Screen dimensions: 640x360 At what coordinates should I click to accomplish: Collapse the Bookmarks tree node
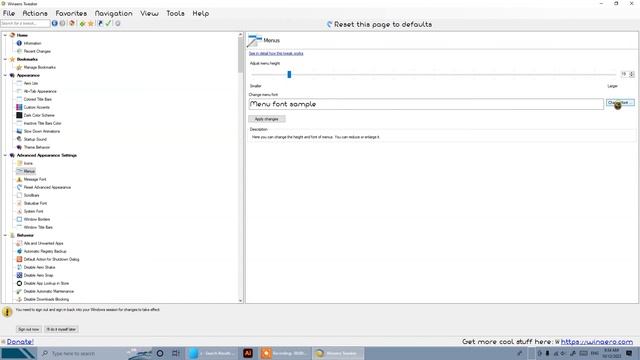coord(5,60)
